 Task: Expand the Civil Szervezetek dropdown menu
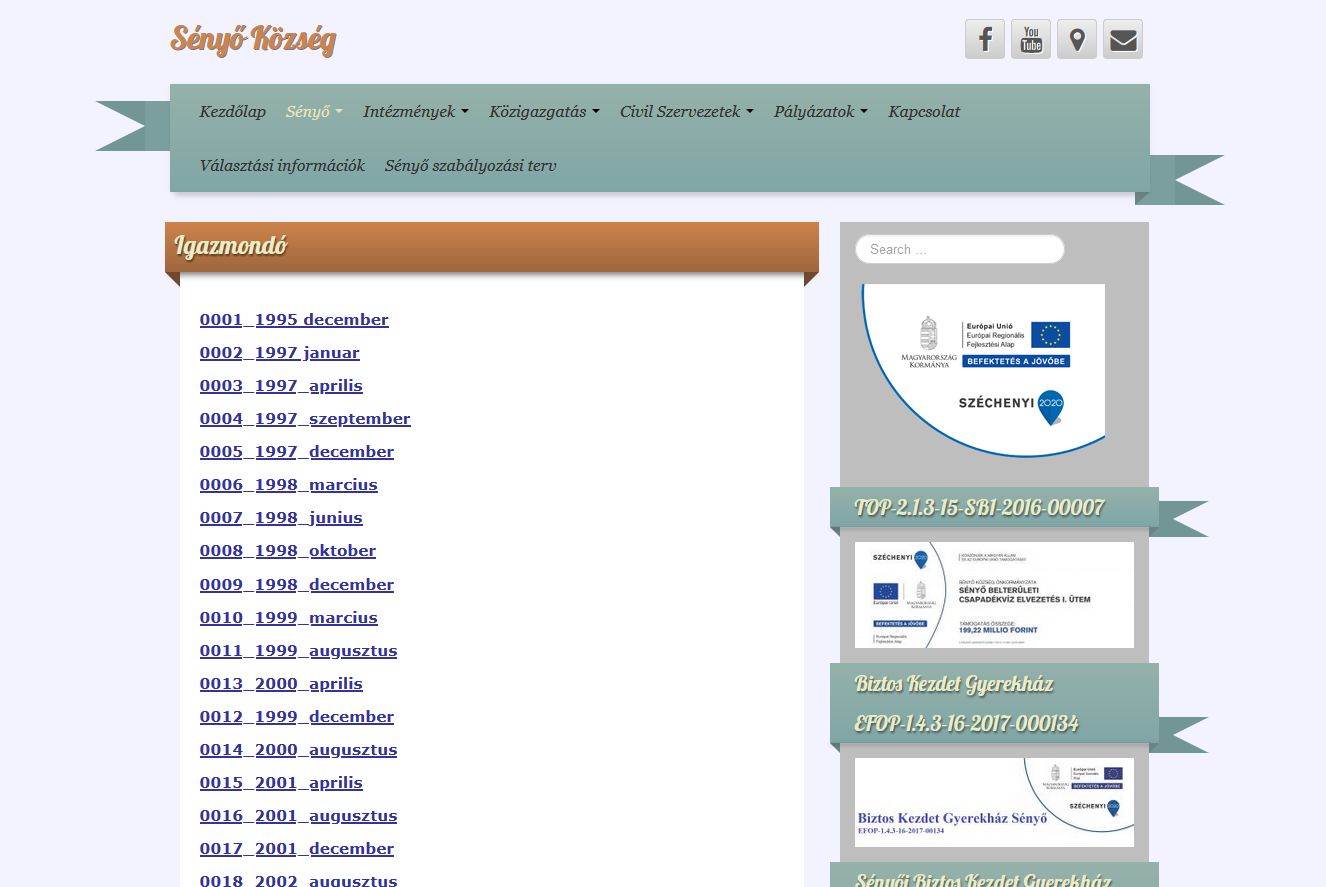[x=687, y=111]
